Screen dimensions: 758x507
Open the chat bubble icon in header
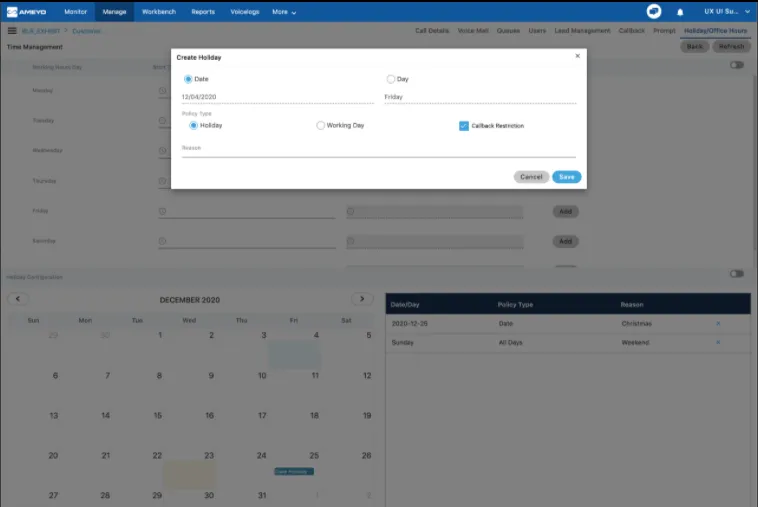(x=654, y=11)
